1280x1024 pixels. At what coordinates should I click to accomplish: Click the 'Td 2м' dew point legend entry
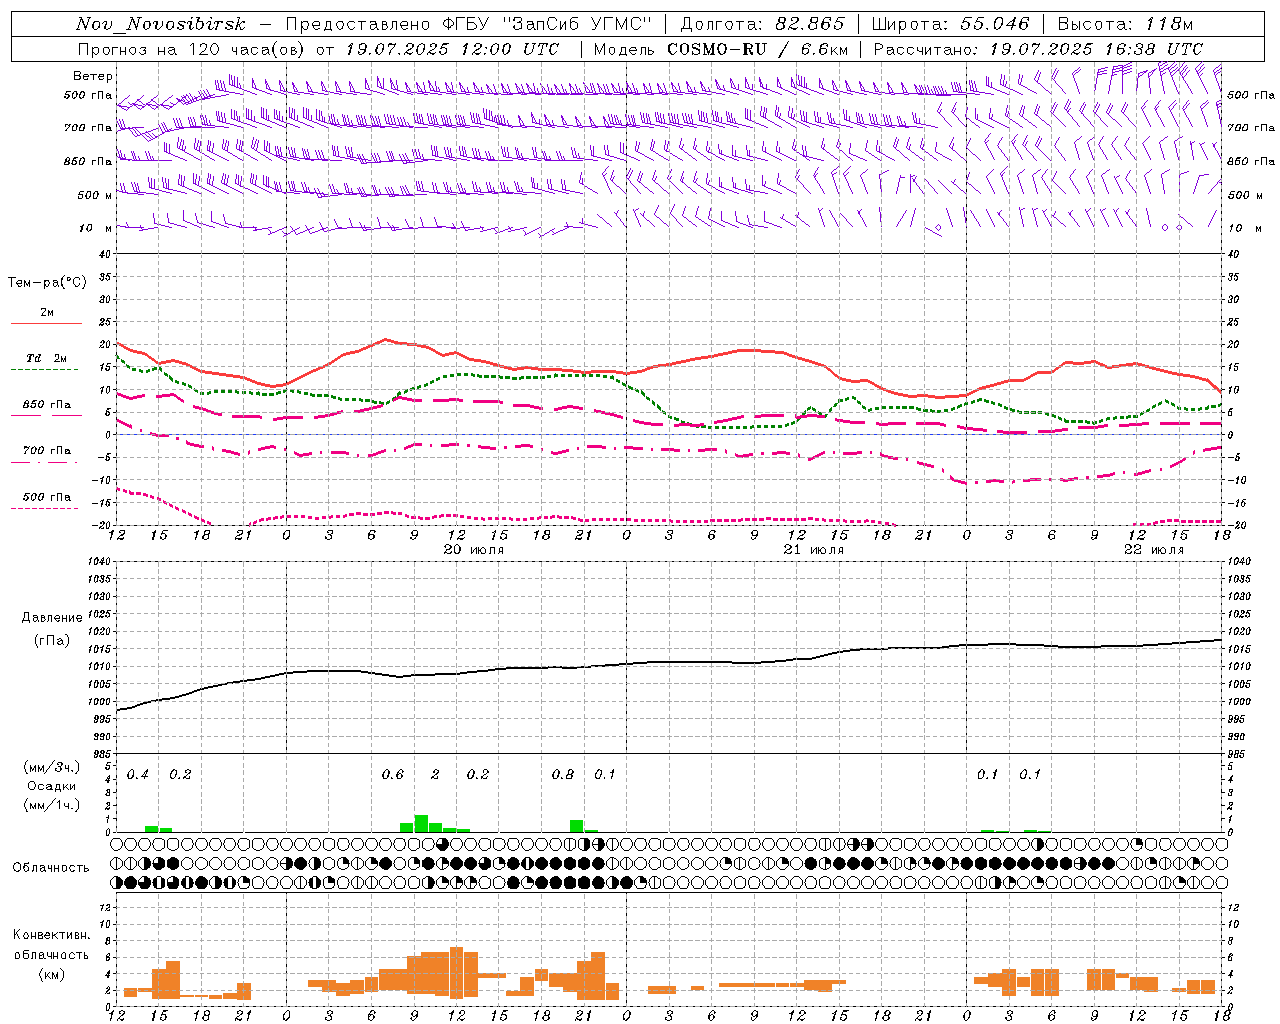click(47, 358)
